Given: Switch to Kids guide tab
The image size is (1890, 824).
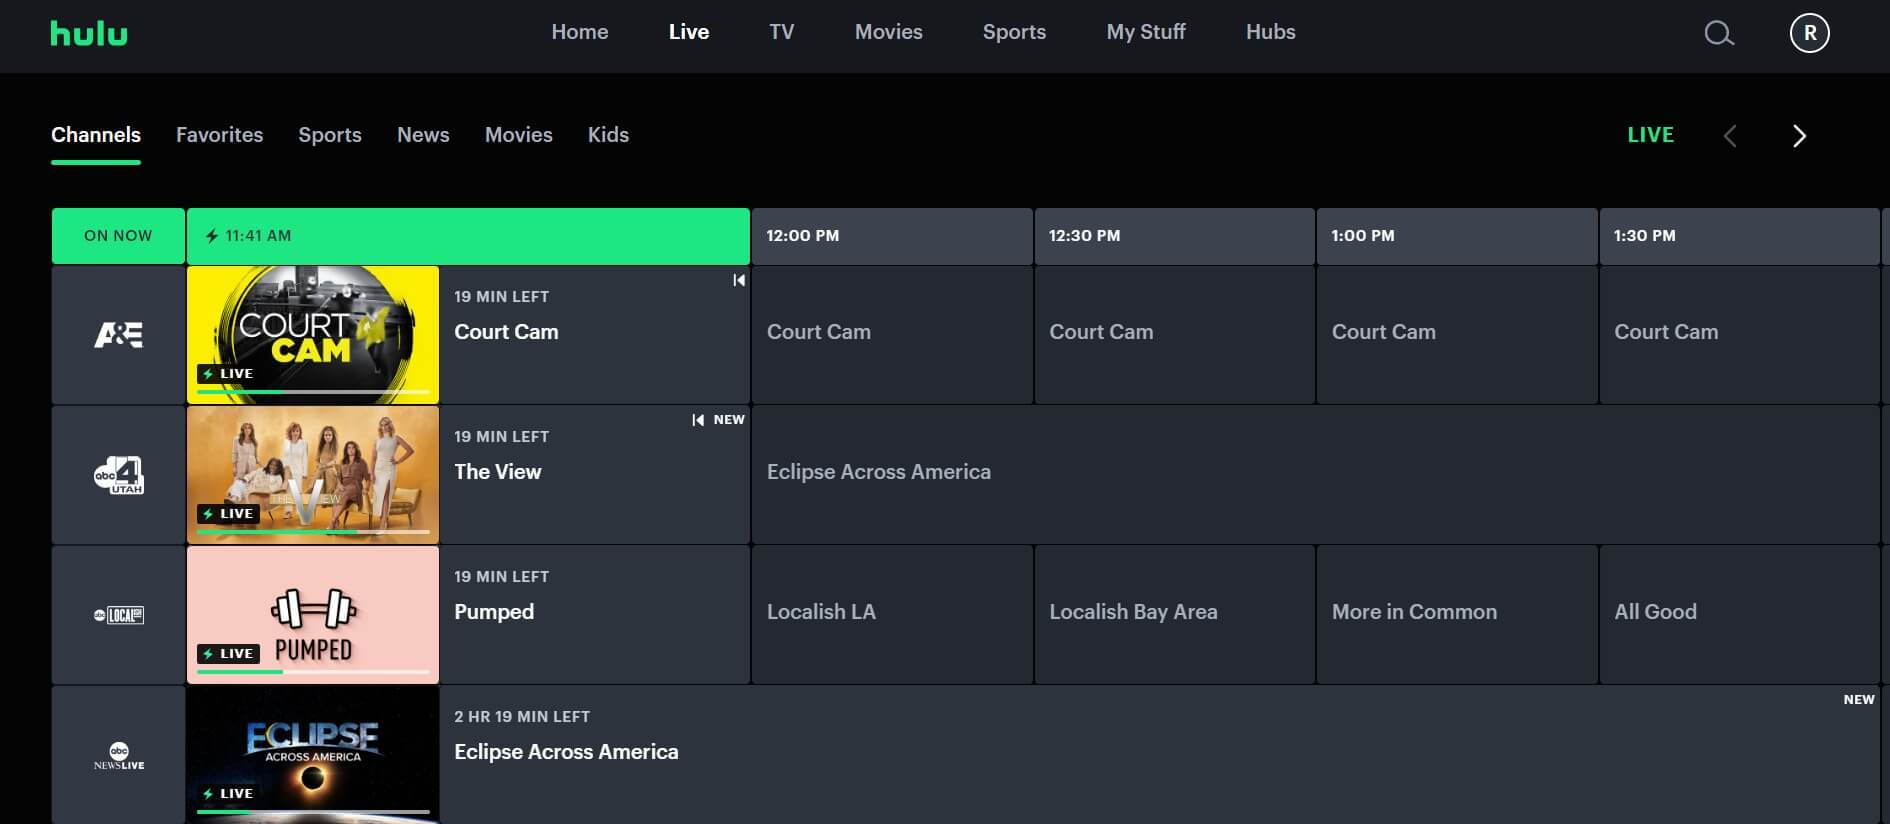Looking at the screenshot, I should pos(608,135).
